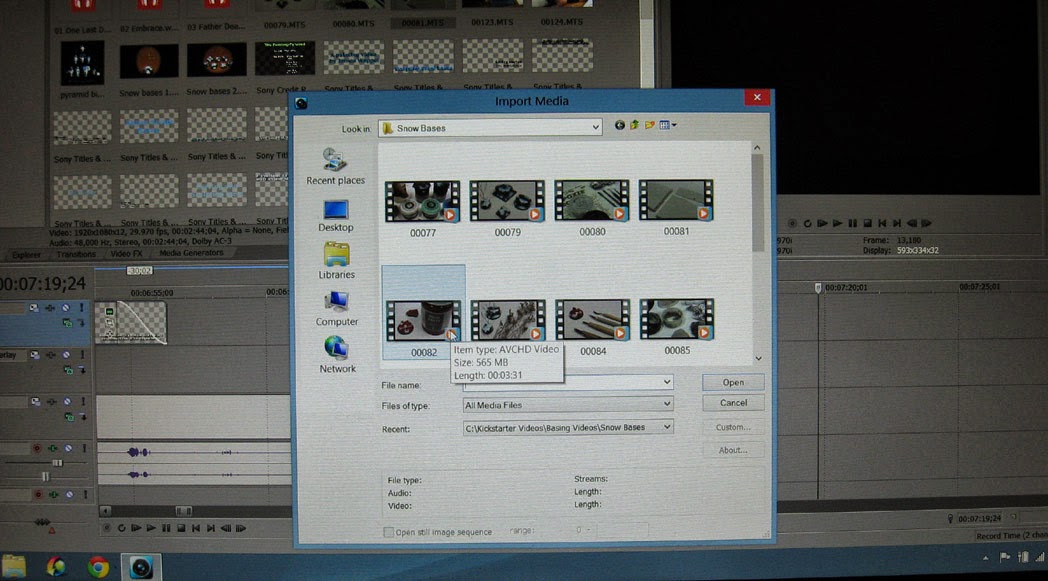1048x581 pixels.
Task: Open Google Chrome from the taskbar
Action: tap(98, 567)
